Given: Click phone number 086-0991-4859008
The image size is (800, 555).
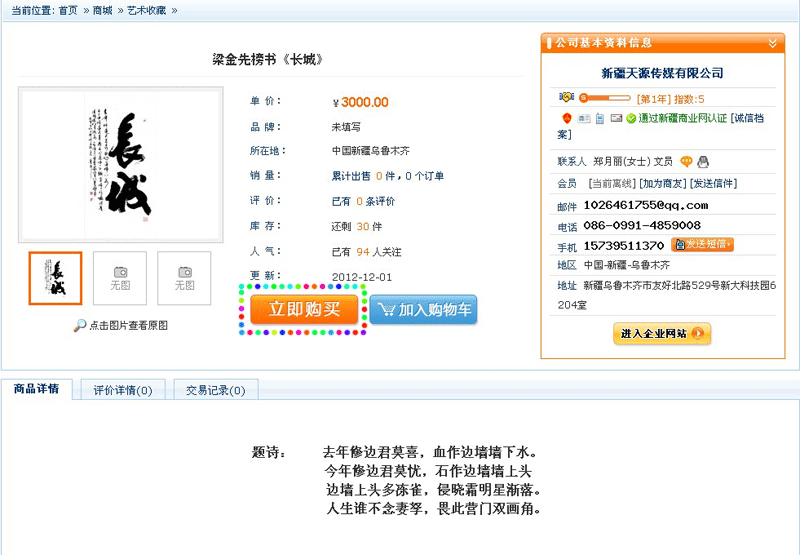Looking at the screenshot, I should (x=642, y=225).
